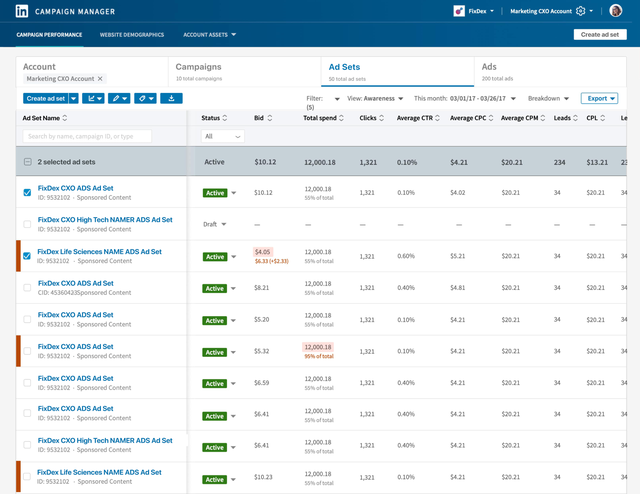Click the Marketing CXO Account header label
Screen dimensions: 640x494
541,11
